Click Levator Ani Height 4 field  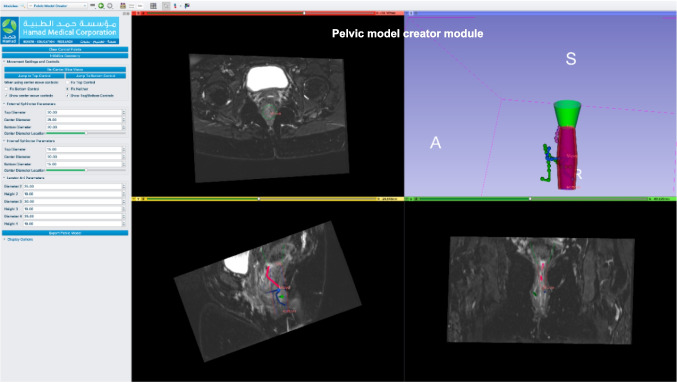[73, 224]
